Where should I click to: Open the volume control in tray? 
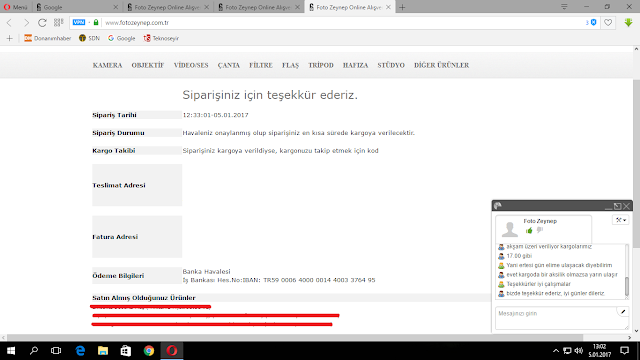[578, 351]
